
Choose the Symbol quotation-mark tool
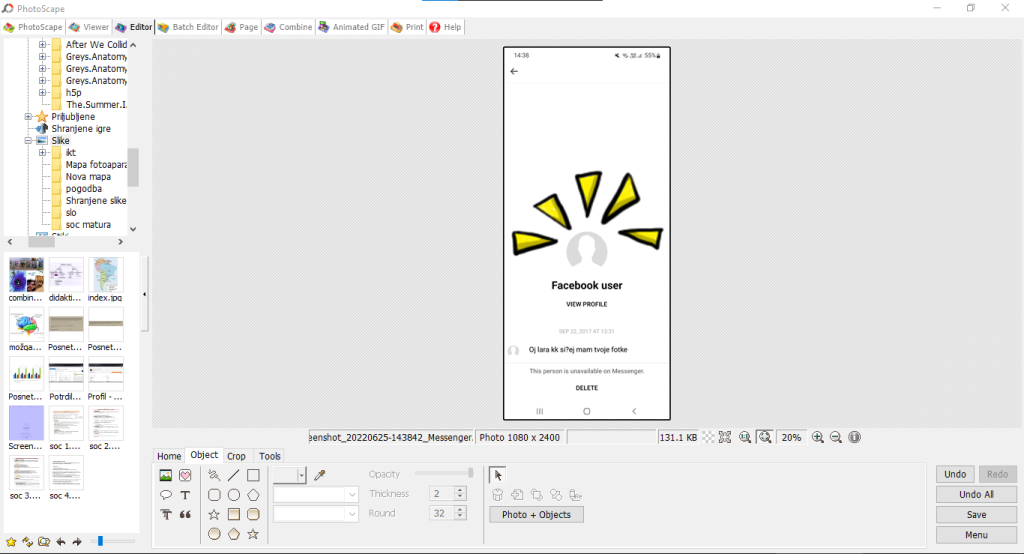185,514
